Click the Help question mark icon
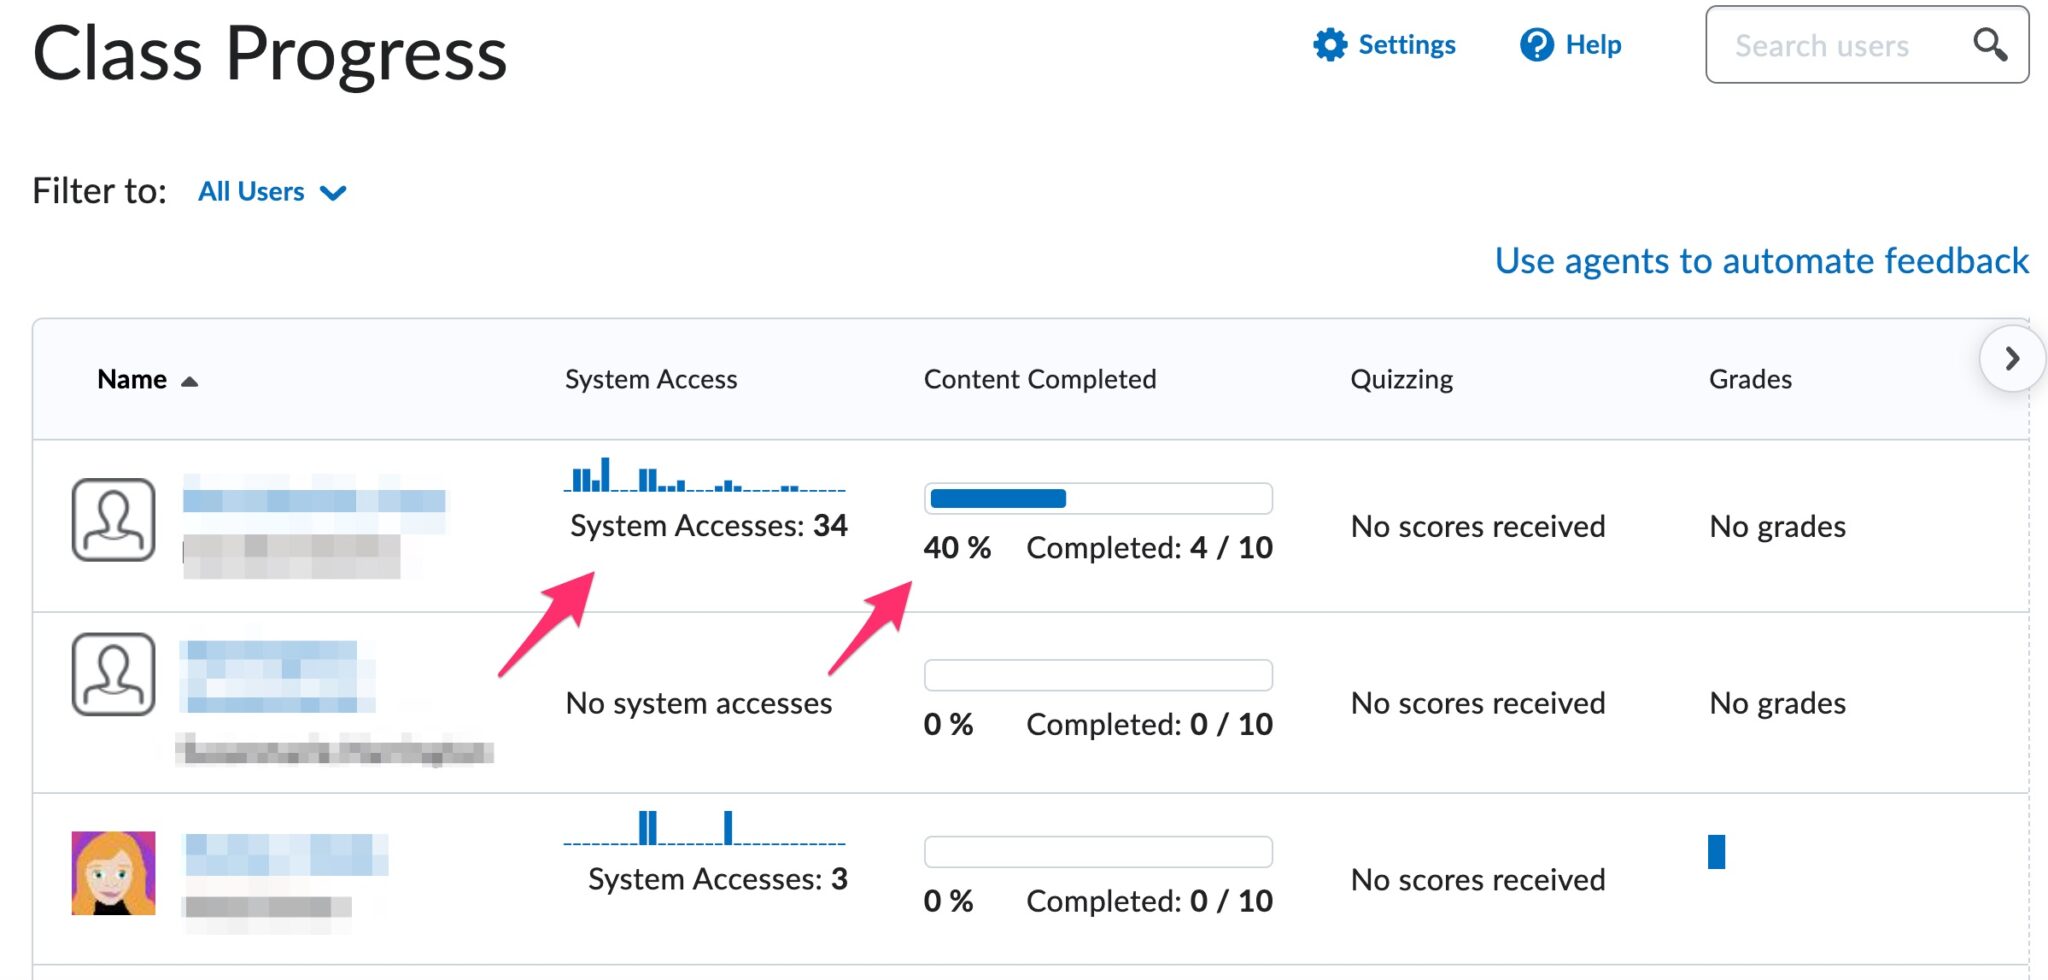The height and width of the screenshot is (980, 2048). click(x=1534, y=44)
